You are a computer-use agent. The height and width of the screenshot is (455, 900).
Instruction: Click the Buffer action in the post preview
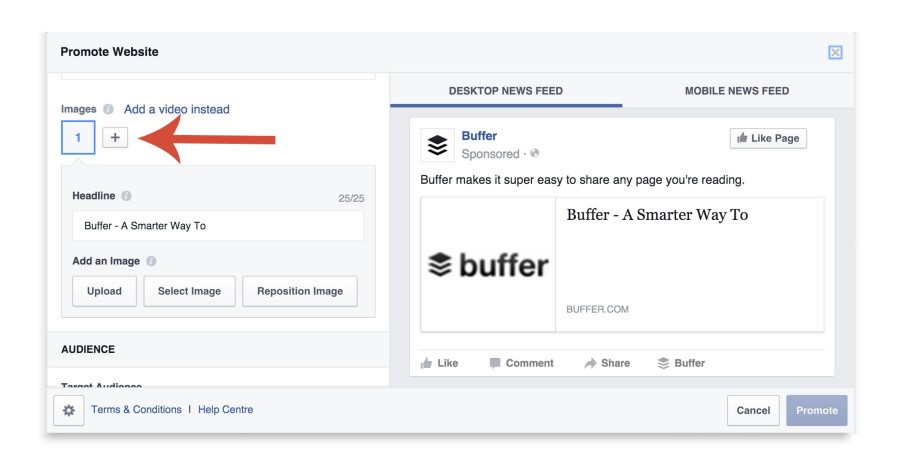coord(681,363)
